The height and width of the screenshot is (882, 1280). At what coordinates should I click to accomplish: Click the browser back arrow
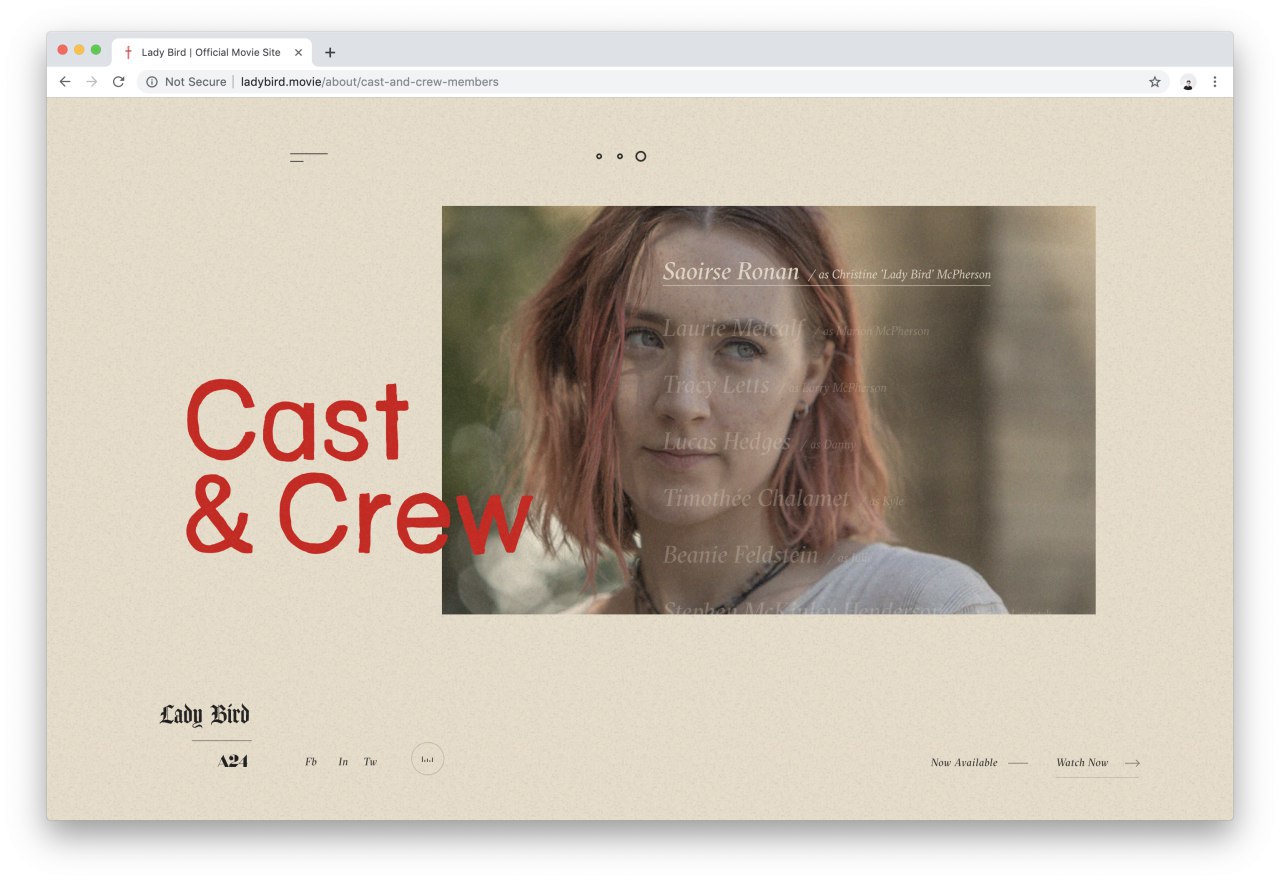point(65,82)
